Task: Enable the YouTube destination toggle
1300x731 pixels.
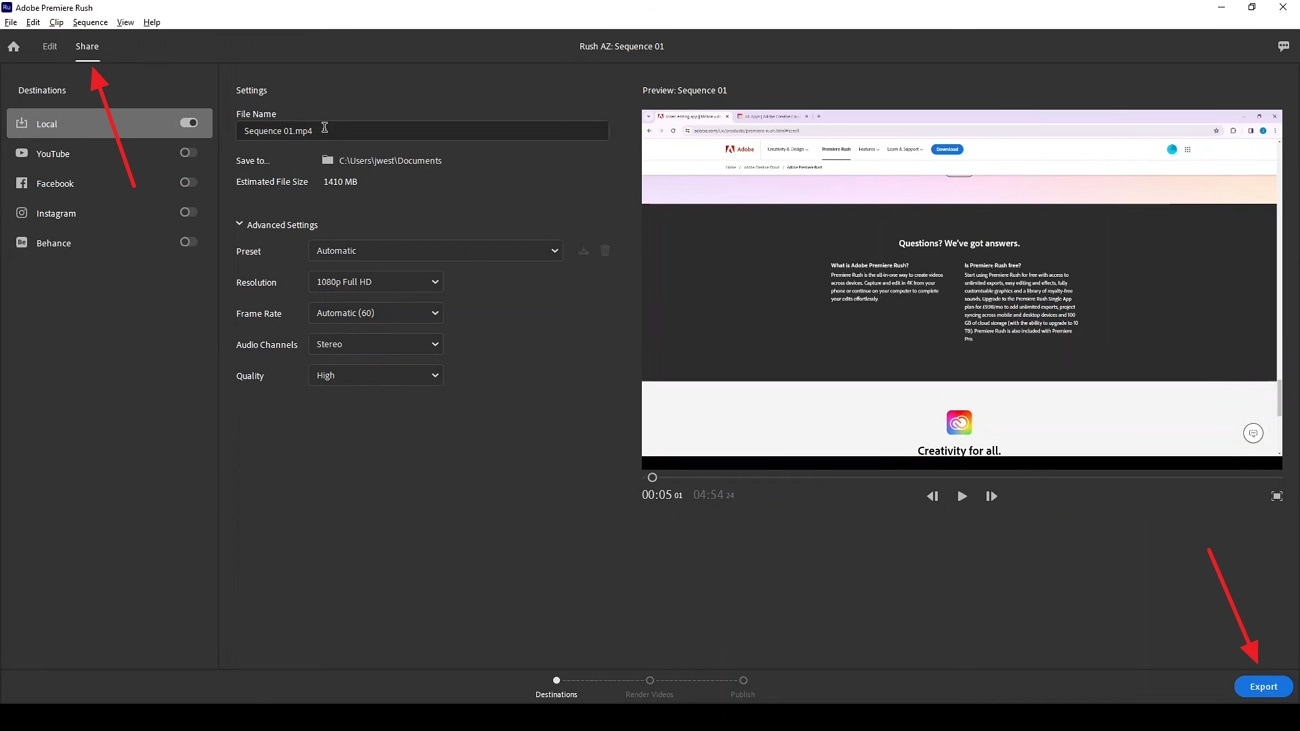Action: (x=187, y=152)
